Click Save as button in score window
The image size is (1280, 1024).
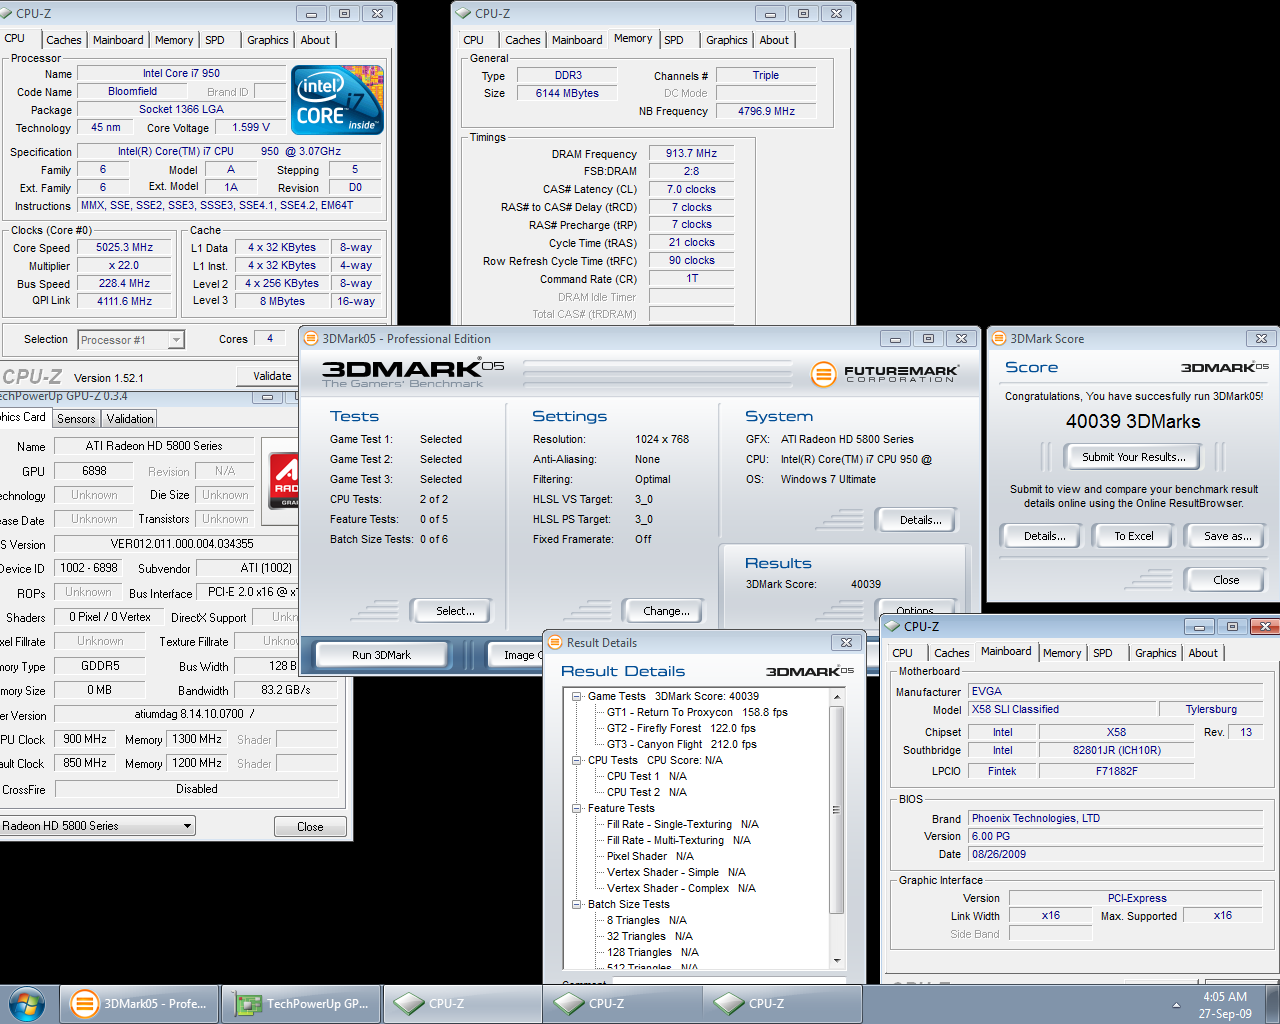click(1227, 536)
